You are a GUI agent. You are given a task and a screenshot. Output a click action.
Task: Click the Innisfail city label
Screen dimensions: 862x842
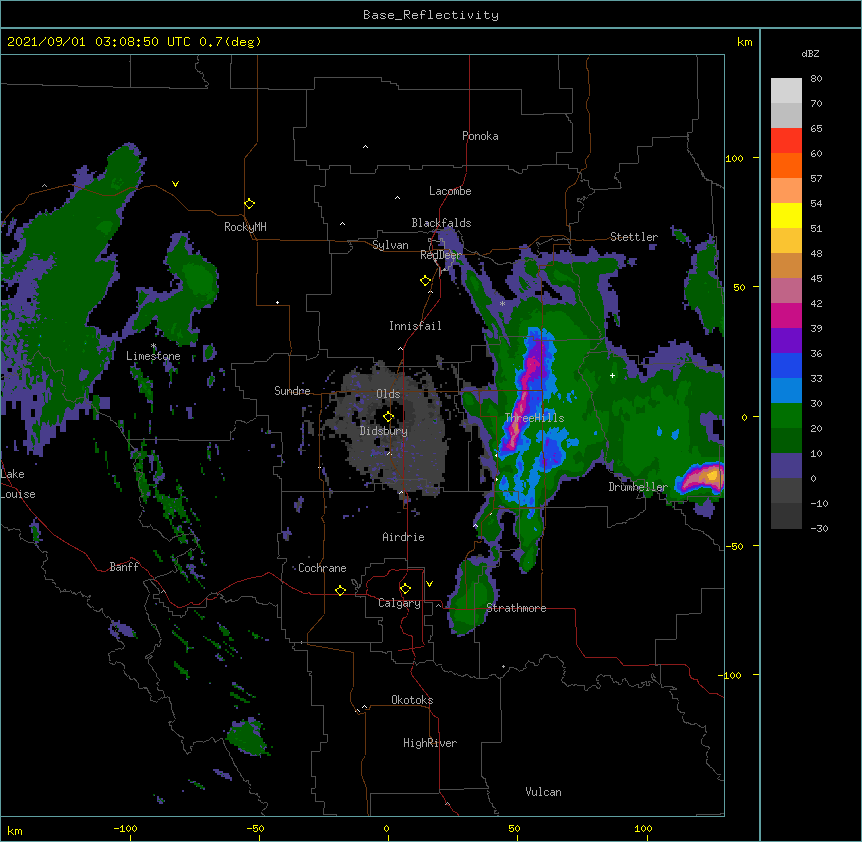point(415,326)
